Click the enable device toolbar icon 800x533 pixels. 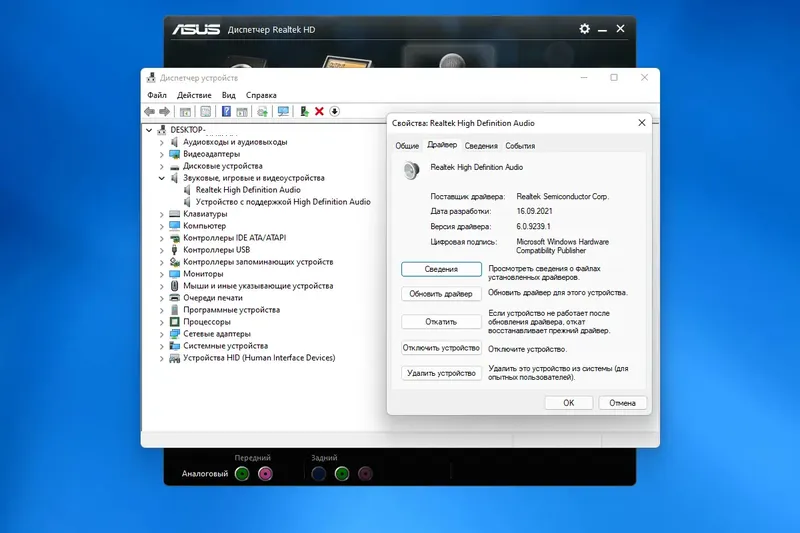[x=304, y=111]
